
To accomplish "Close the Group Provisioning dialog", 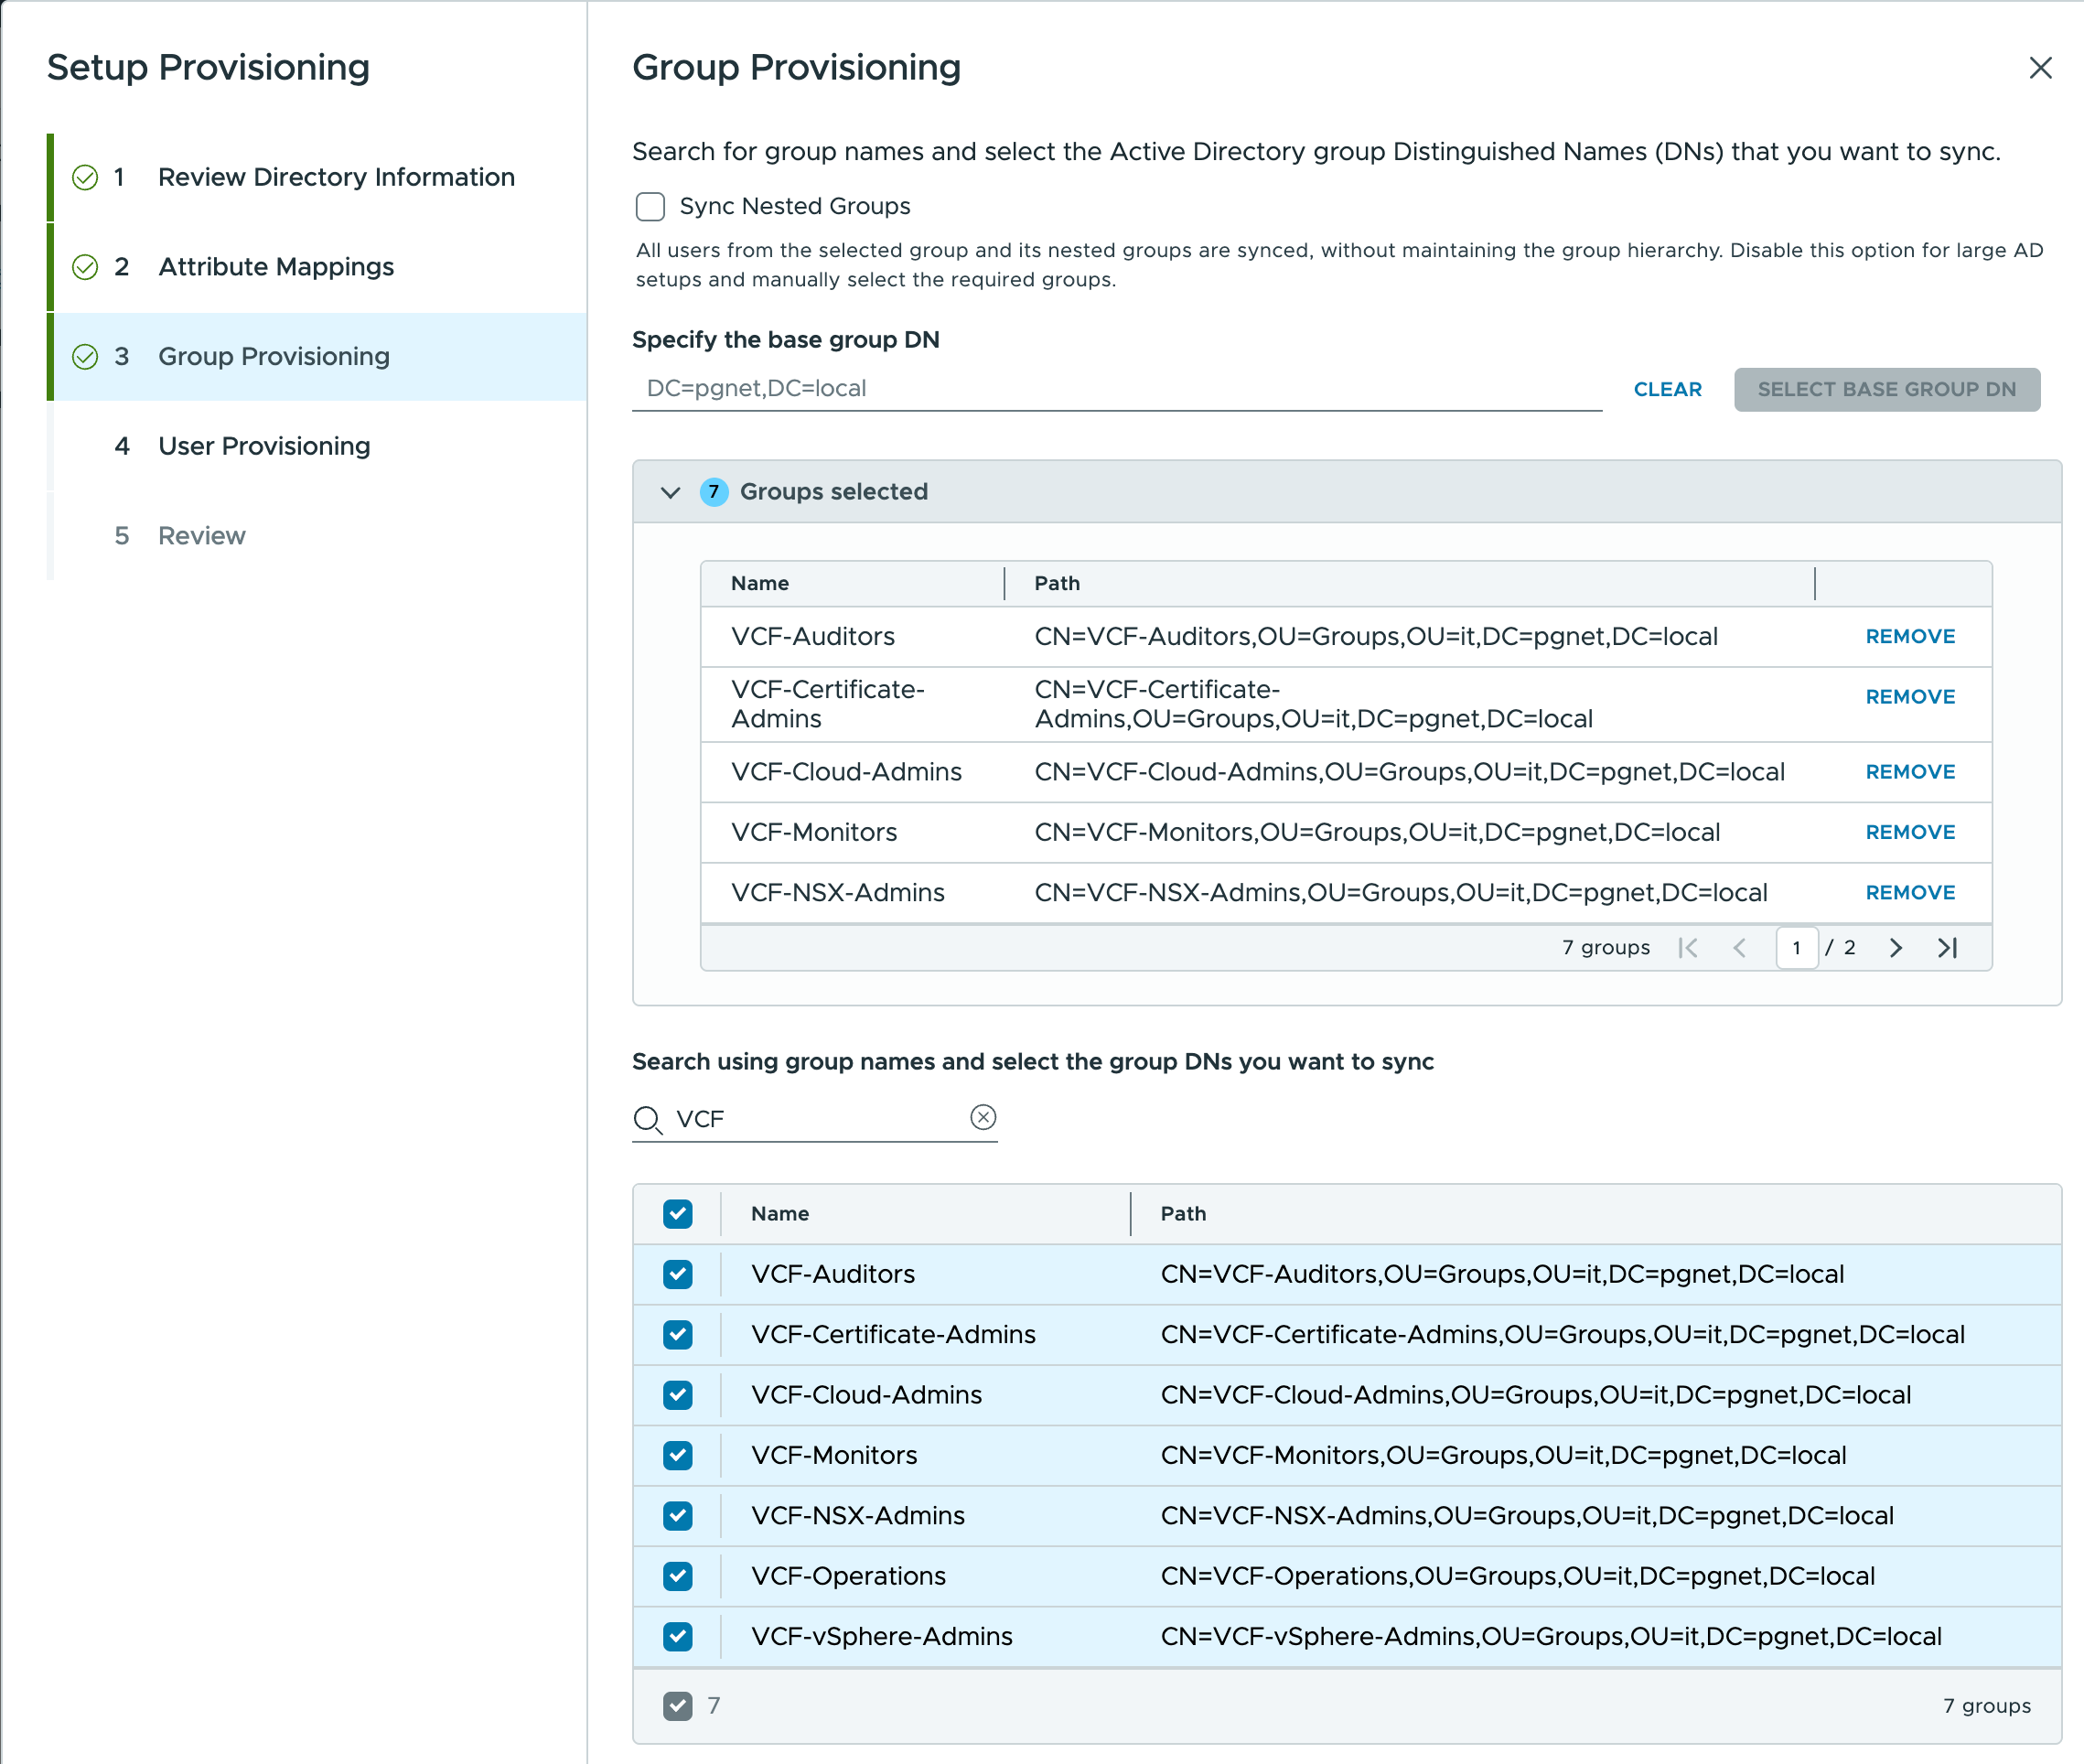I will (2039, 68).
